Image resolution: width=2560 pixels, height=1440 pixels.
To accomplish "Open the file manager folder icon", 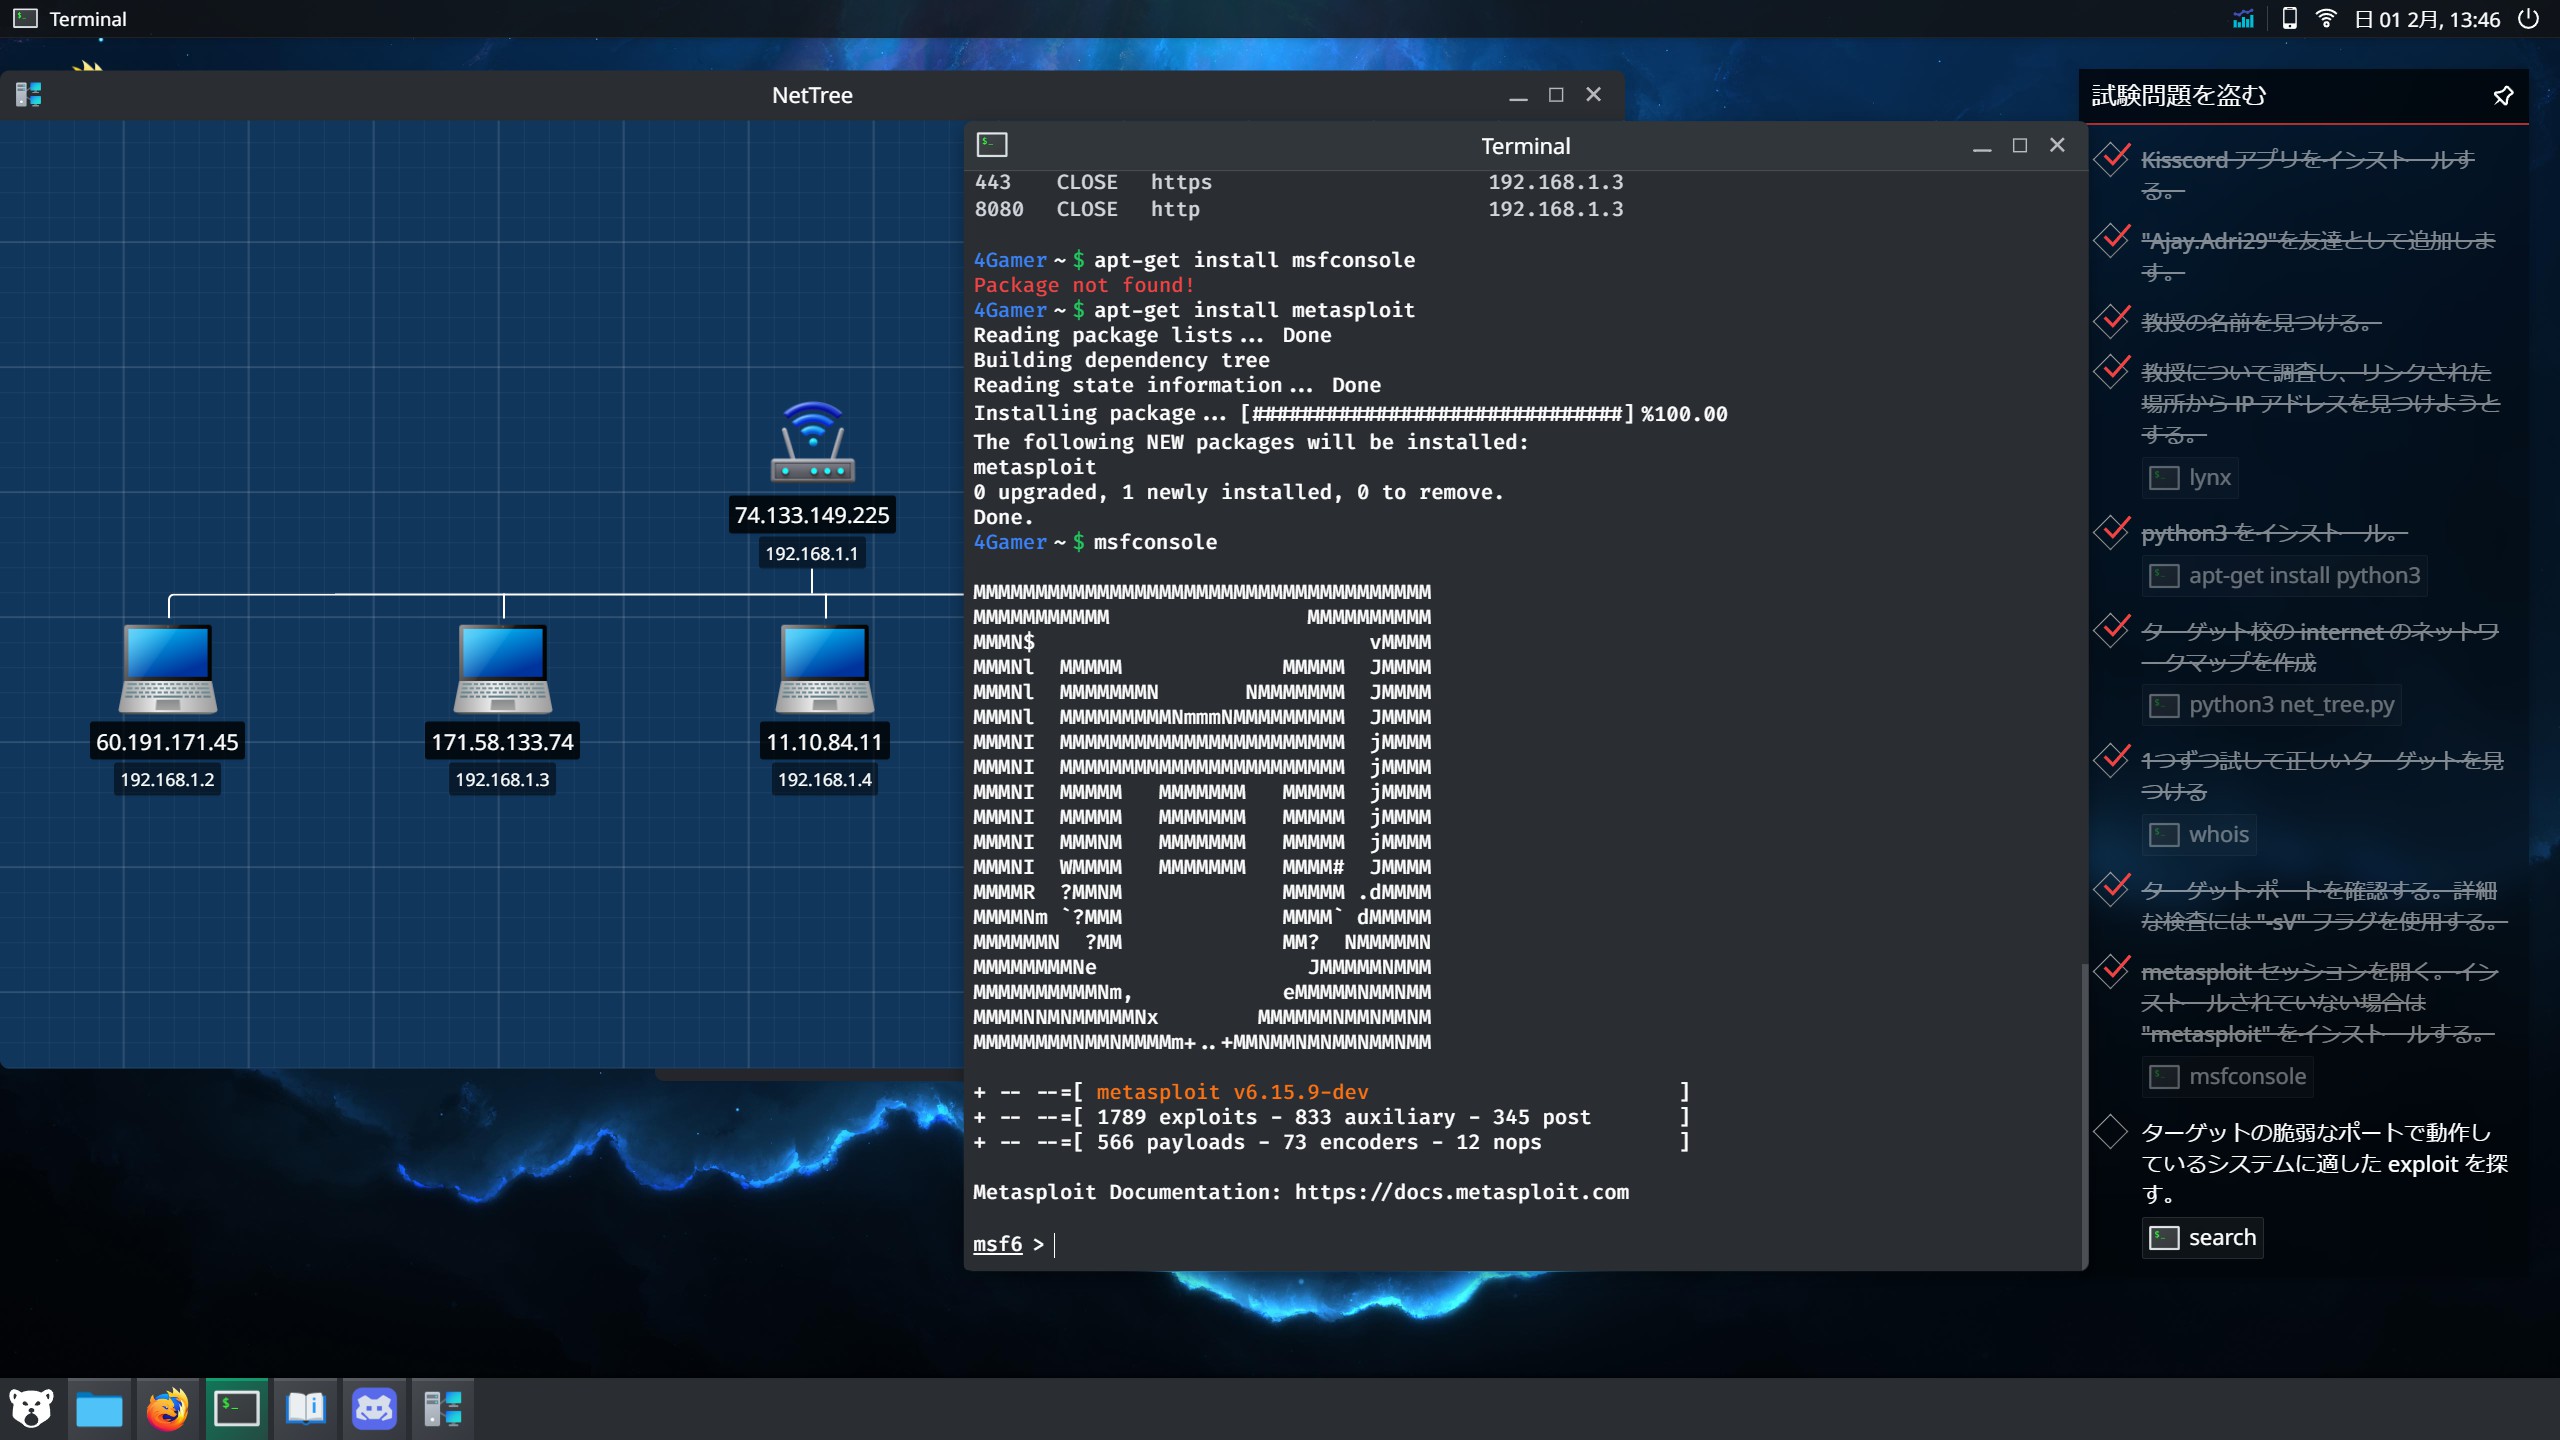I will pyautogui.click(x=99, y=1409).
